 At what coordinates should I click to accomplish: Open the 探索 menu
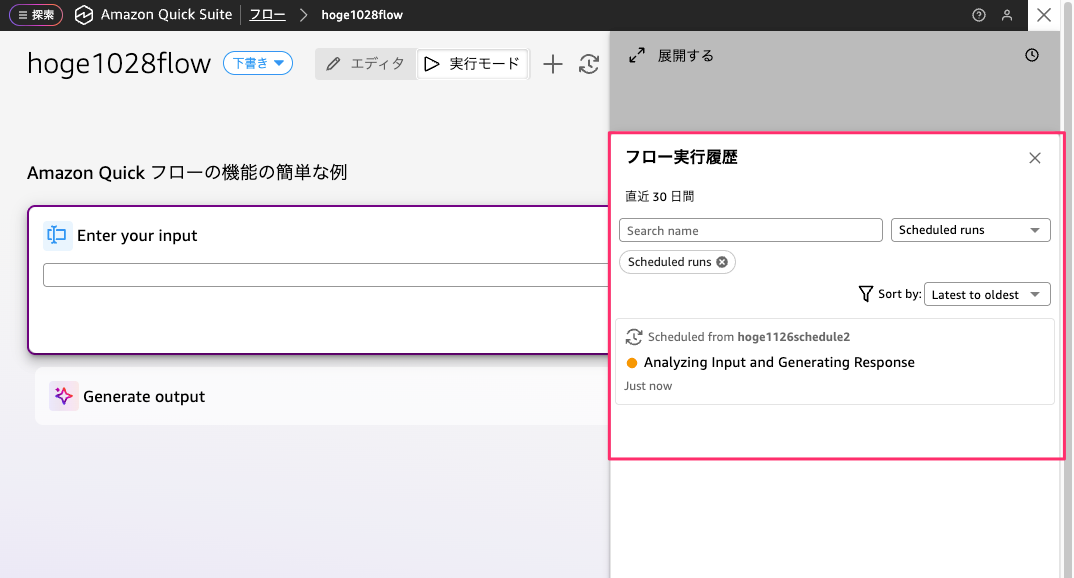tap(35, 15)
